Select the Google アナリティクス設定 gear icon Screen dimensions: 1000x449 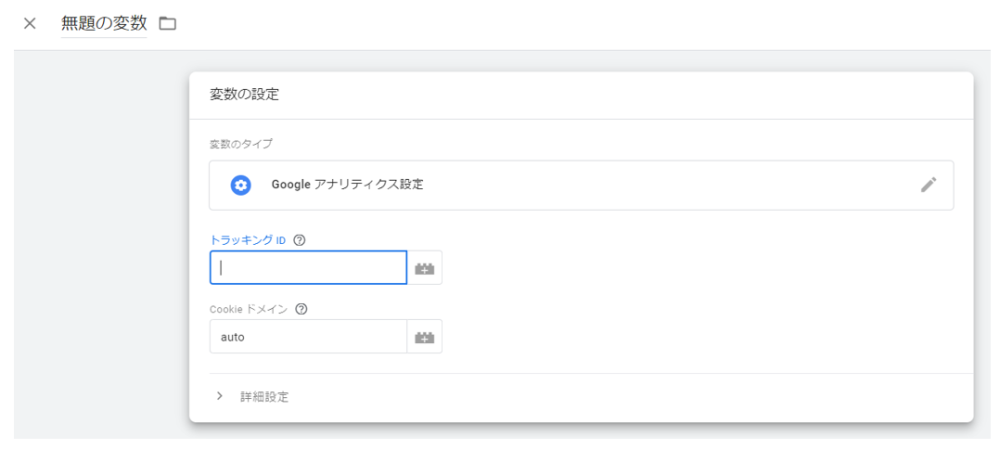pos(240,185)
